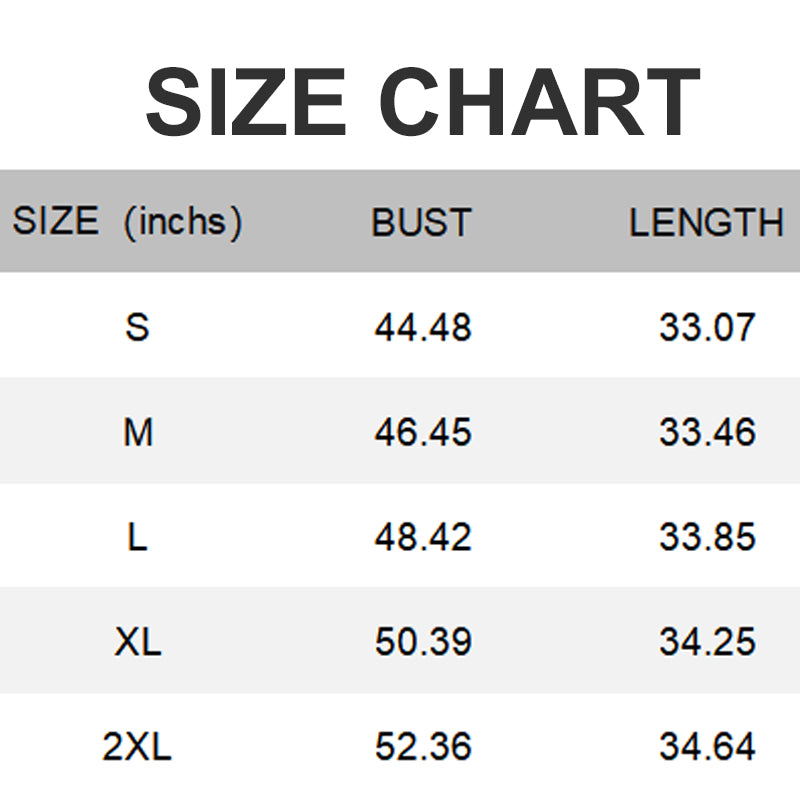
Task: Click the bust value 50.39
Action: (x=423, y=641)
